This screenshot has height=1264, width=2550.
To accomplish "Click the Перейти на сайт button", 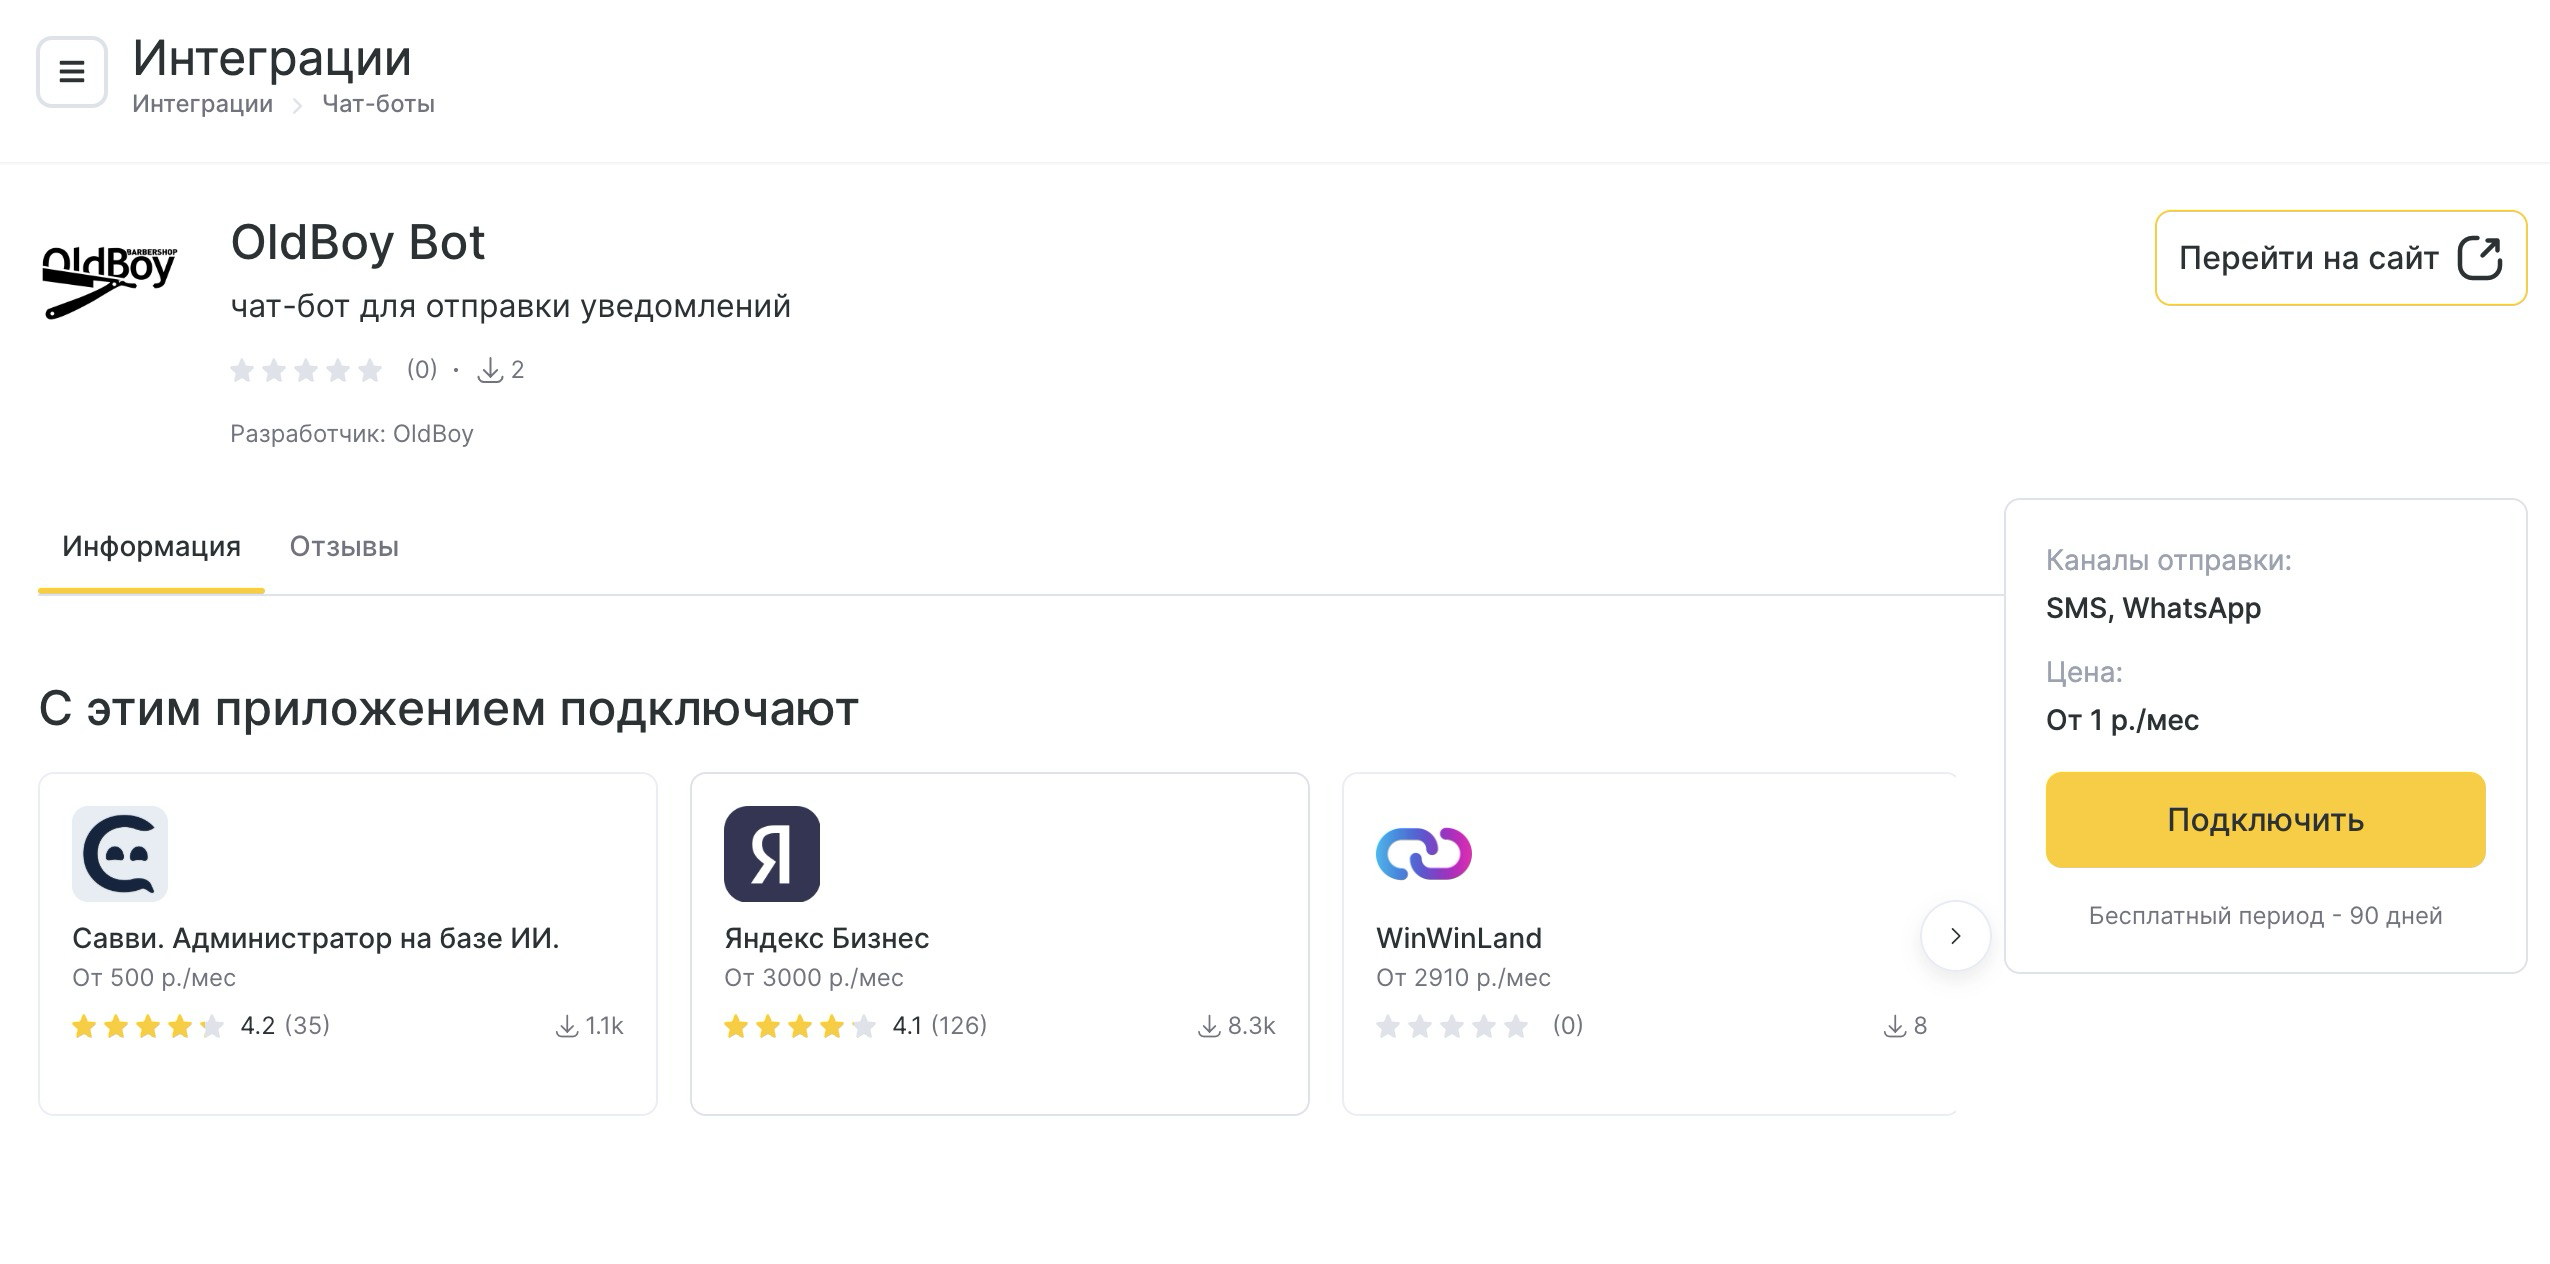I will pyautogui.click(x=2308, y=258).
